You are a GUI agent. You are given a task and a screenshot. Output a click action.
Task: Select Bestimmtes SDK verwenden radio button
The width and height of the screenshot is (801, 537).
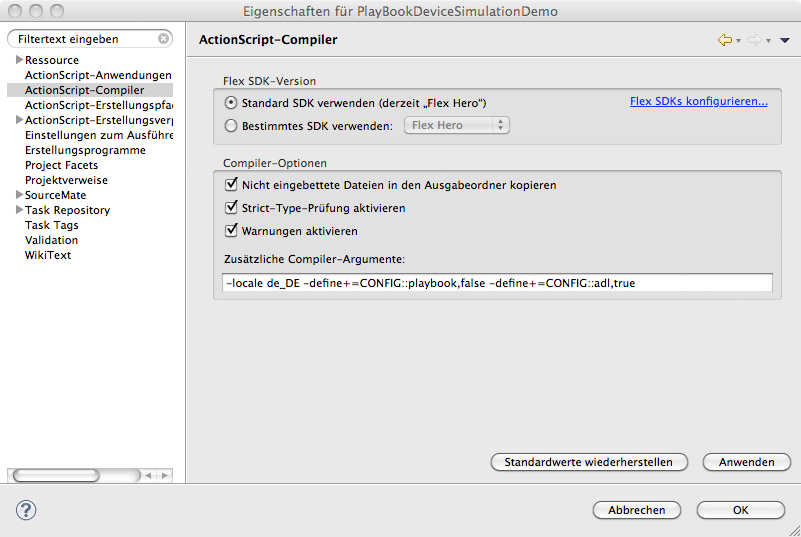[231, 125]
